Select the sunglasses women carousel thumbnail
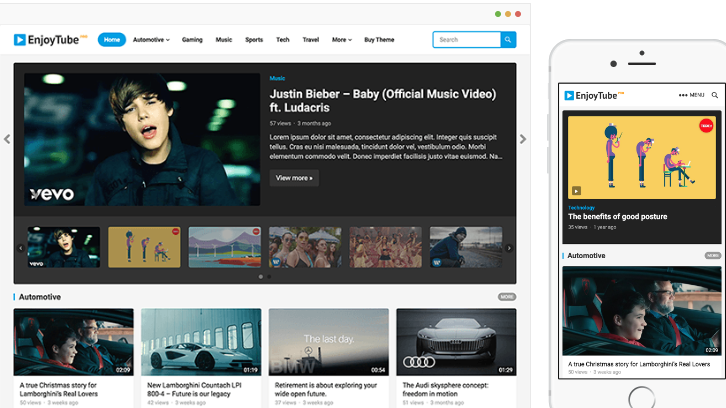The image size is (726, 408). [305, 247]
